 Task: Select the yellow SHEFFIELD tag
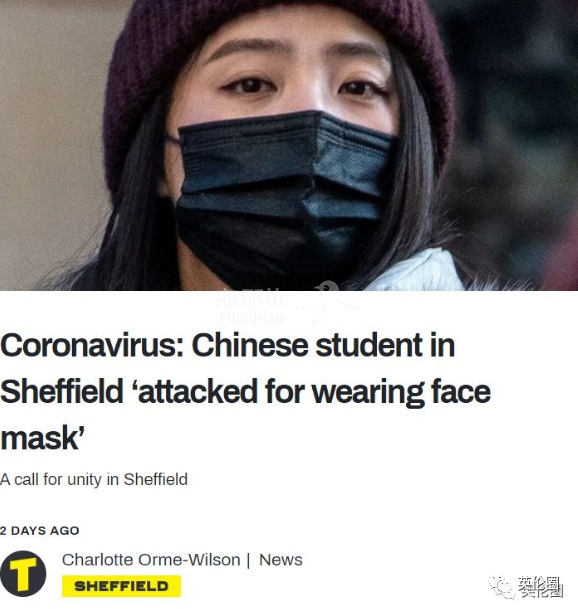point(121,586)
